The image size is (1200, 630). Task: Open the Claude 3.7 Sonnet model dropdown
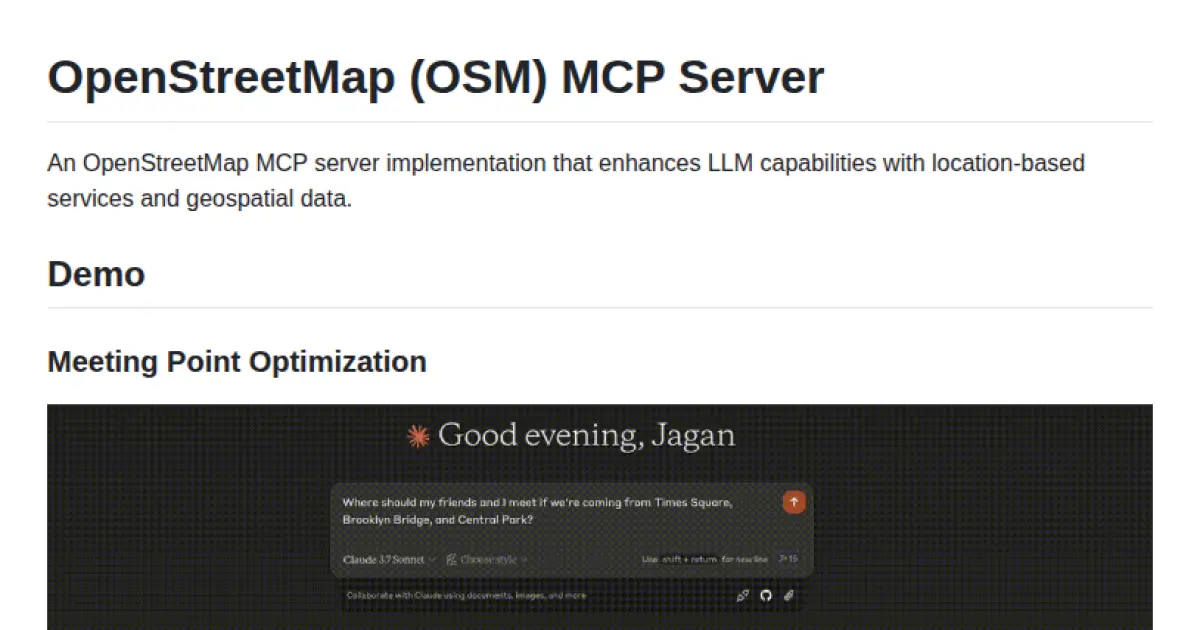pos(385,559)
